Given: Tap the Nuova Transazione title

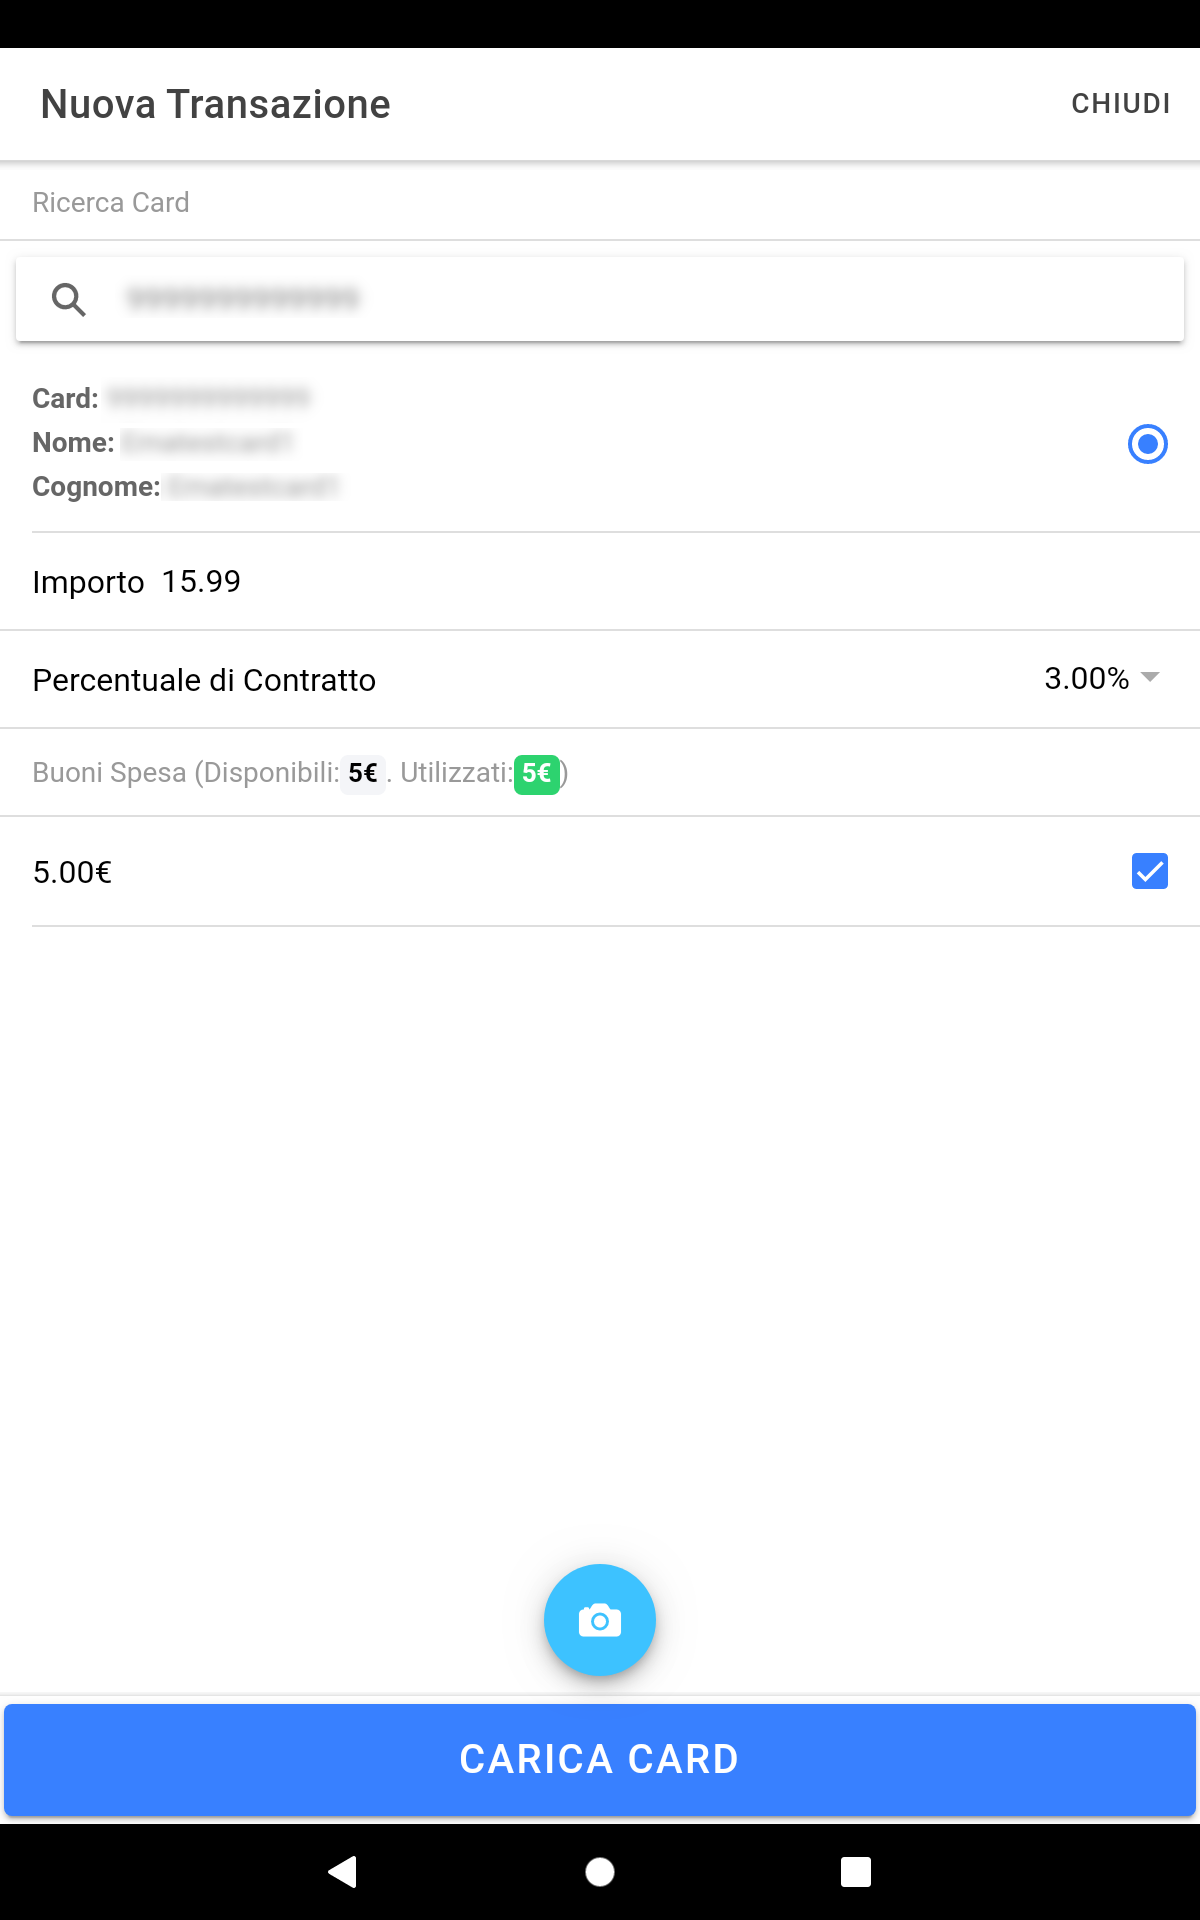Looking at the screenshot, I should click(215, 104).
